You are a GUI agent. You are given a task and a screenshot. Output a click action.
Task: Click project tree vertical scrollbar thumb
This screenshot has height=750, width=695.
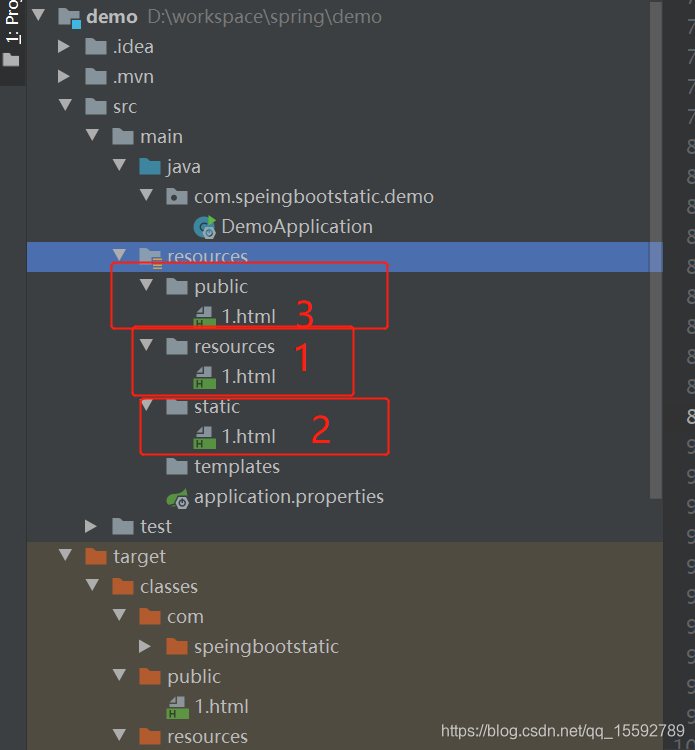pos(656,250)
